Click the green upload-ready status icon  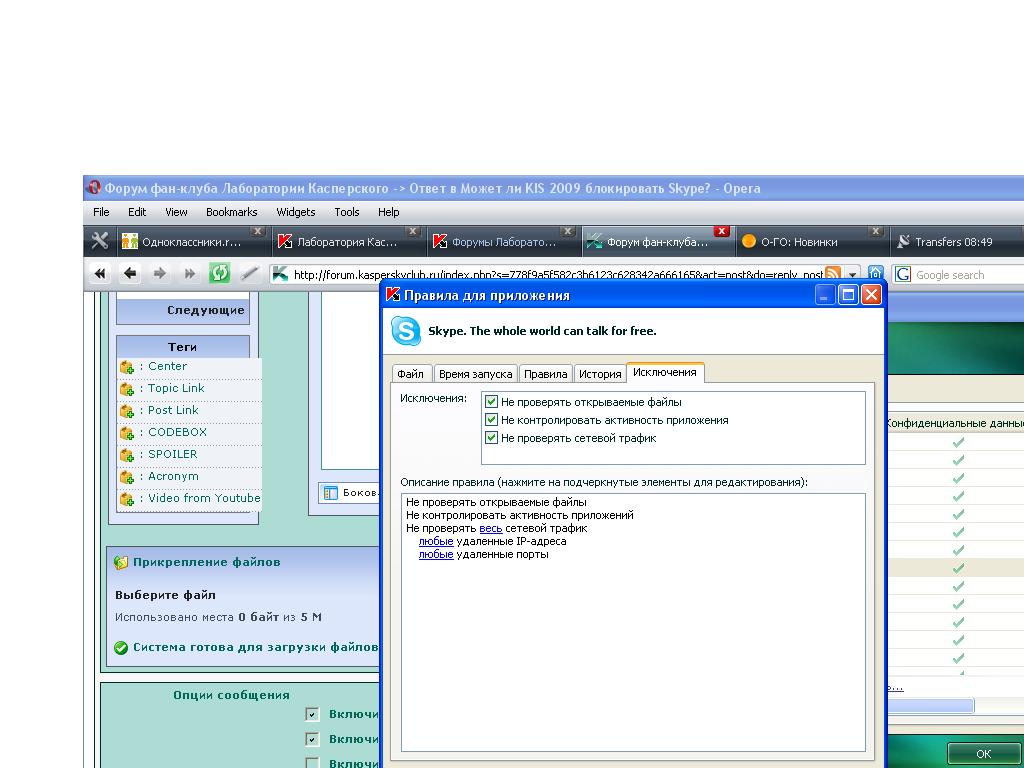[x=121, y=648]
